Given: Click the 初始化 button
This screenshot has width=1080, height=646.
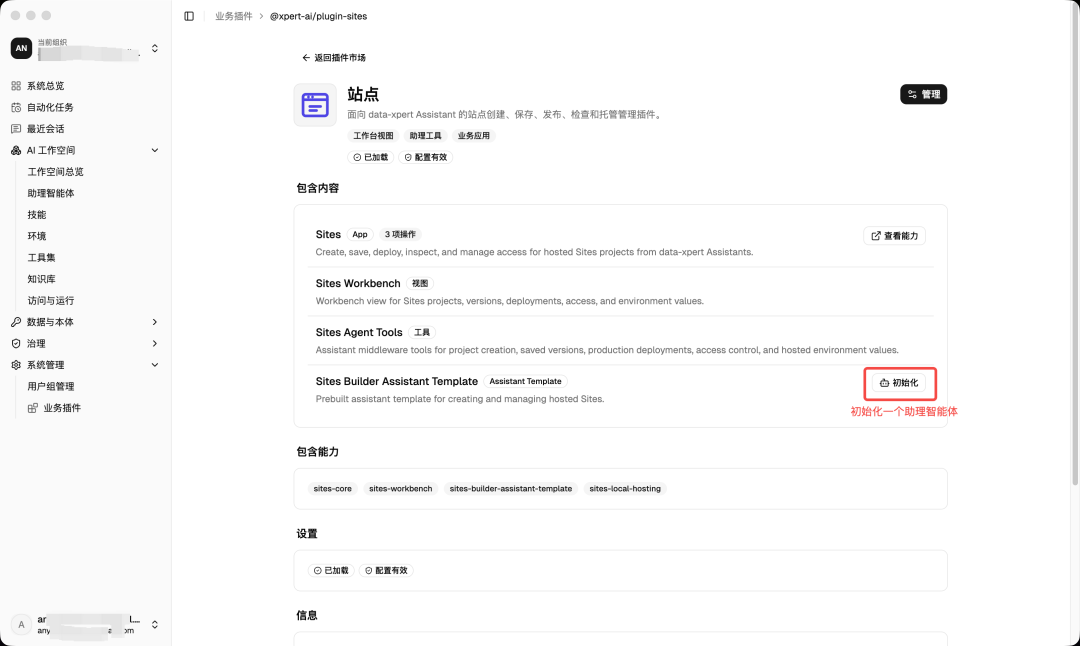Looking at the screenshot, I should click(899, 383).
